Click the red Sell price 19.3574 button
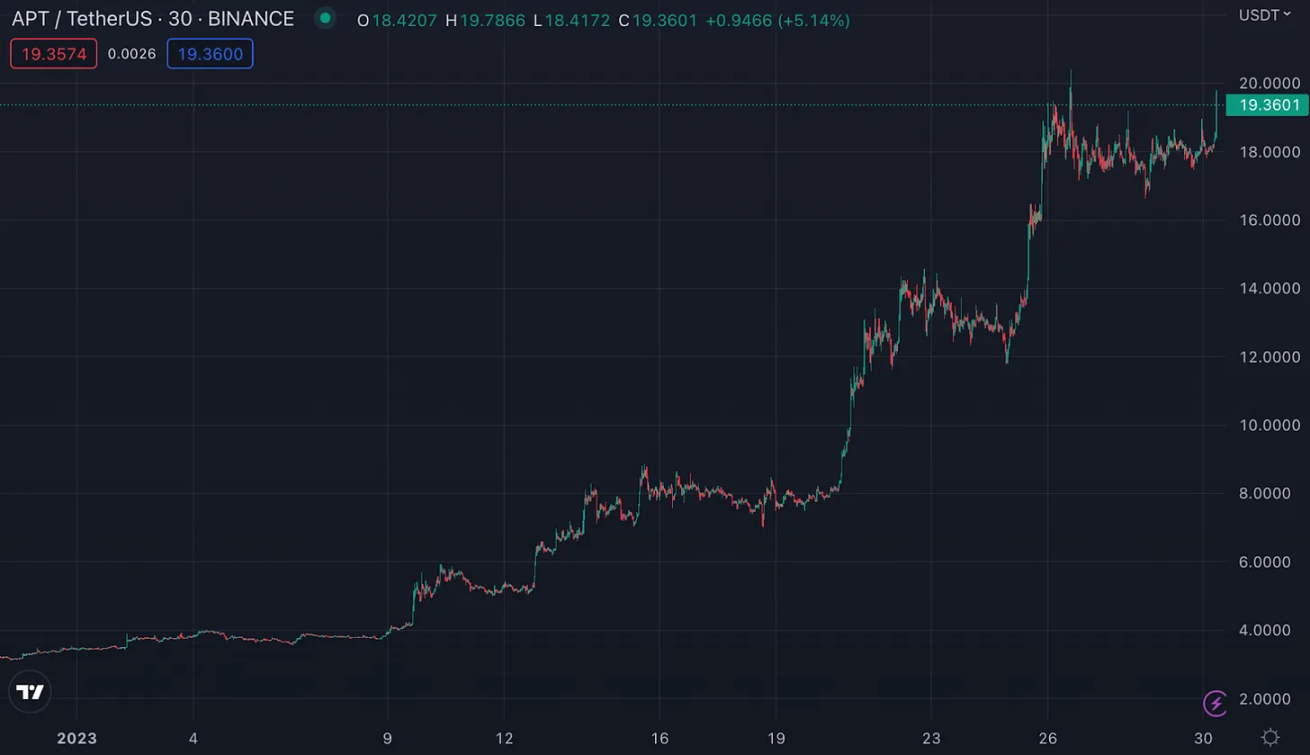This screenshot has height=755, width=1310. click(x=53, y=53)
